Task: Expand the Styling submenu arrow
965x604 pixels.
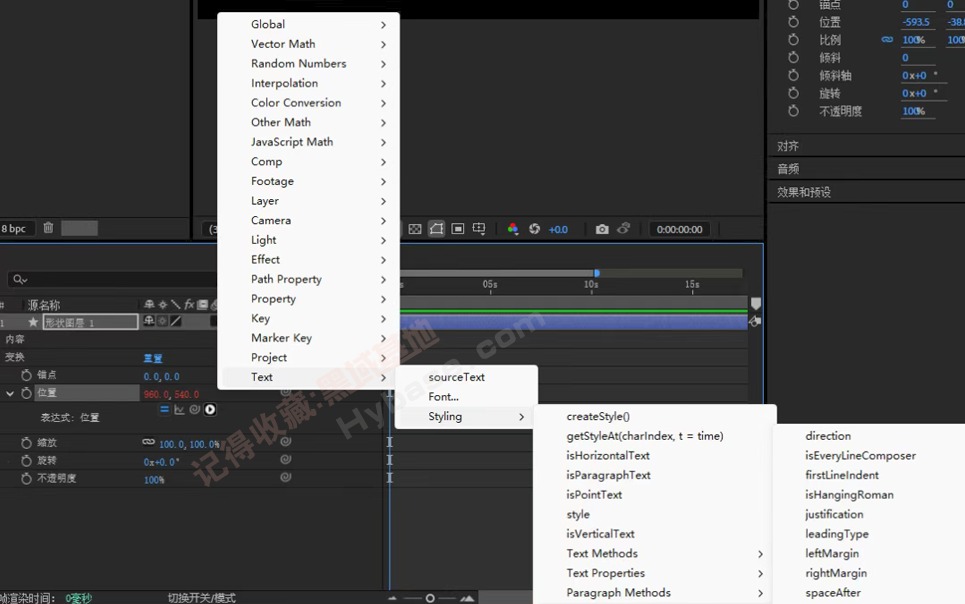Action: pyautogui.click(x=521, y=417)
